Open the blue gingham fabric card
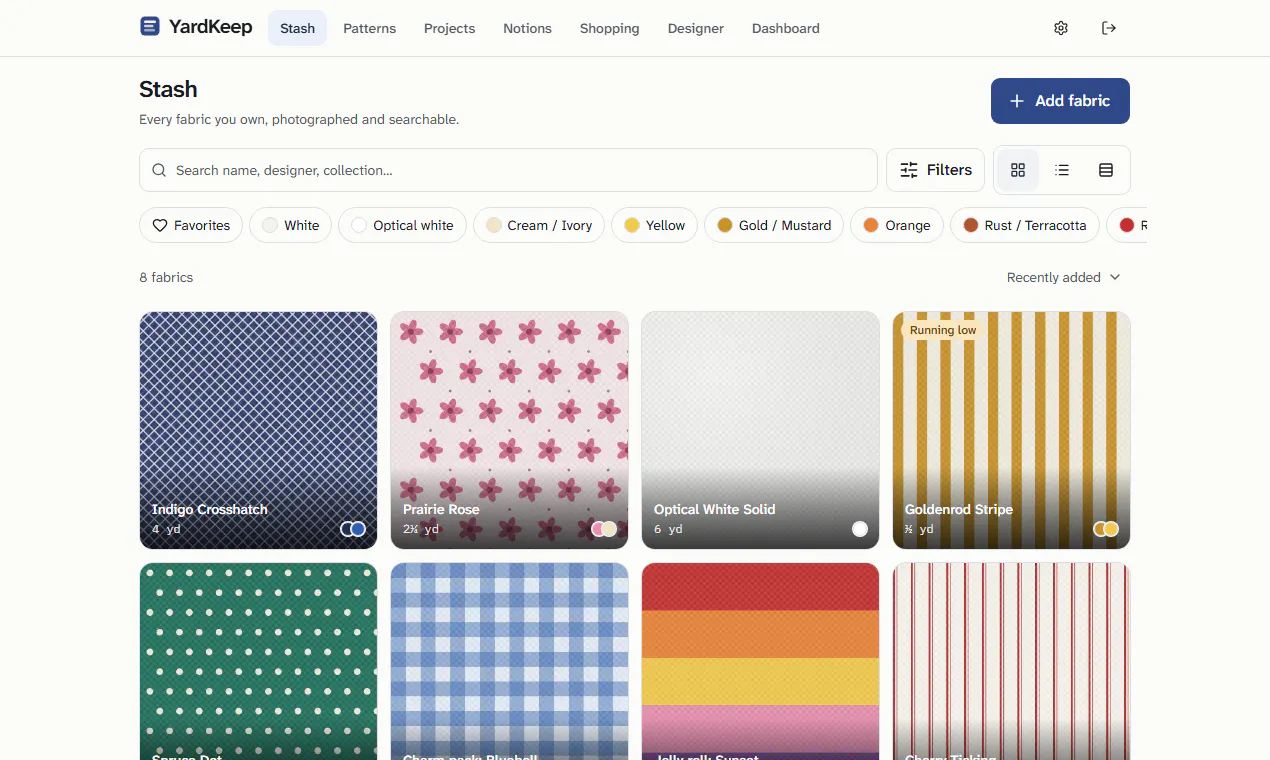This screenshot has height=760, width=1270. point(509,661)
